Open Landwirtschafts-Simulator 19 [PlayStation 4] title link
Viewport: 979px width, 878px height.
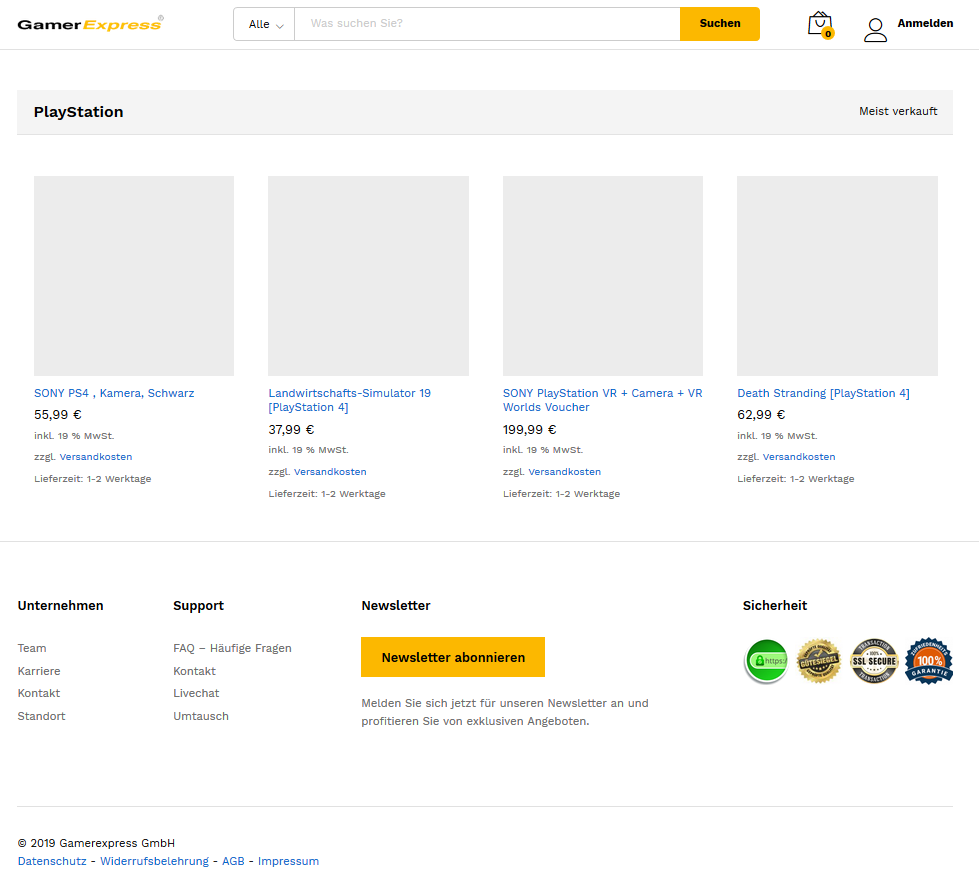click(x=350, y=400)
